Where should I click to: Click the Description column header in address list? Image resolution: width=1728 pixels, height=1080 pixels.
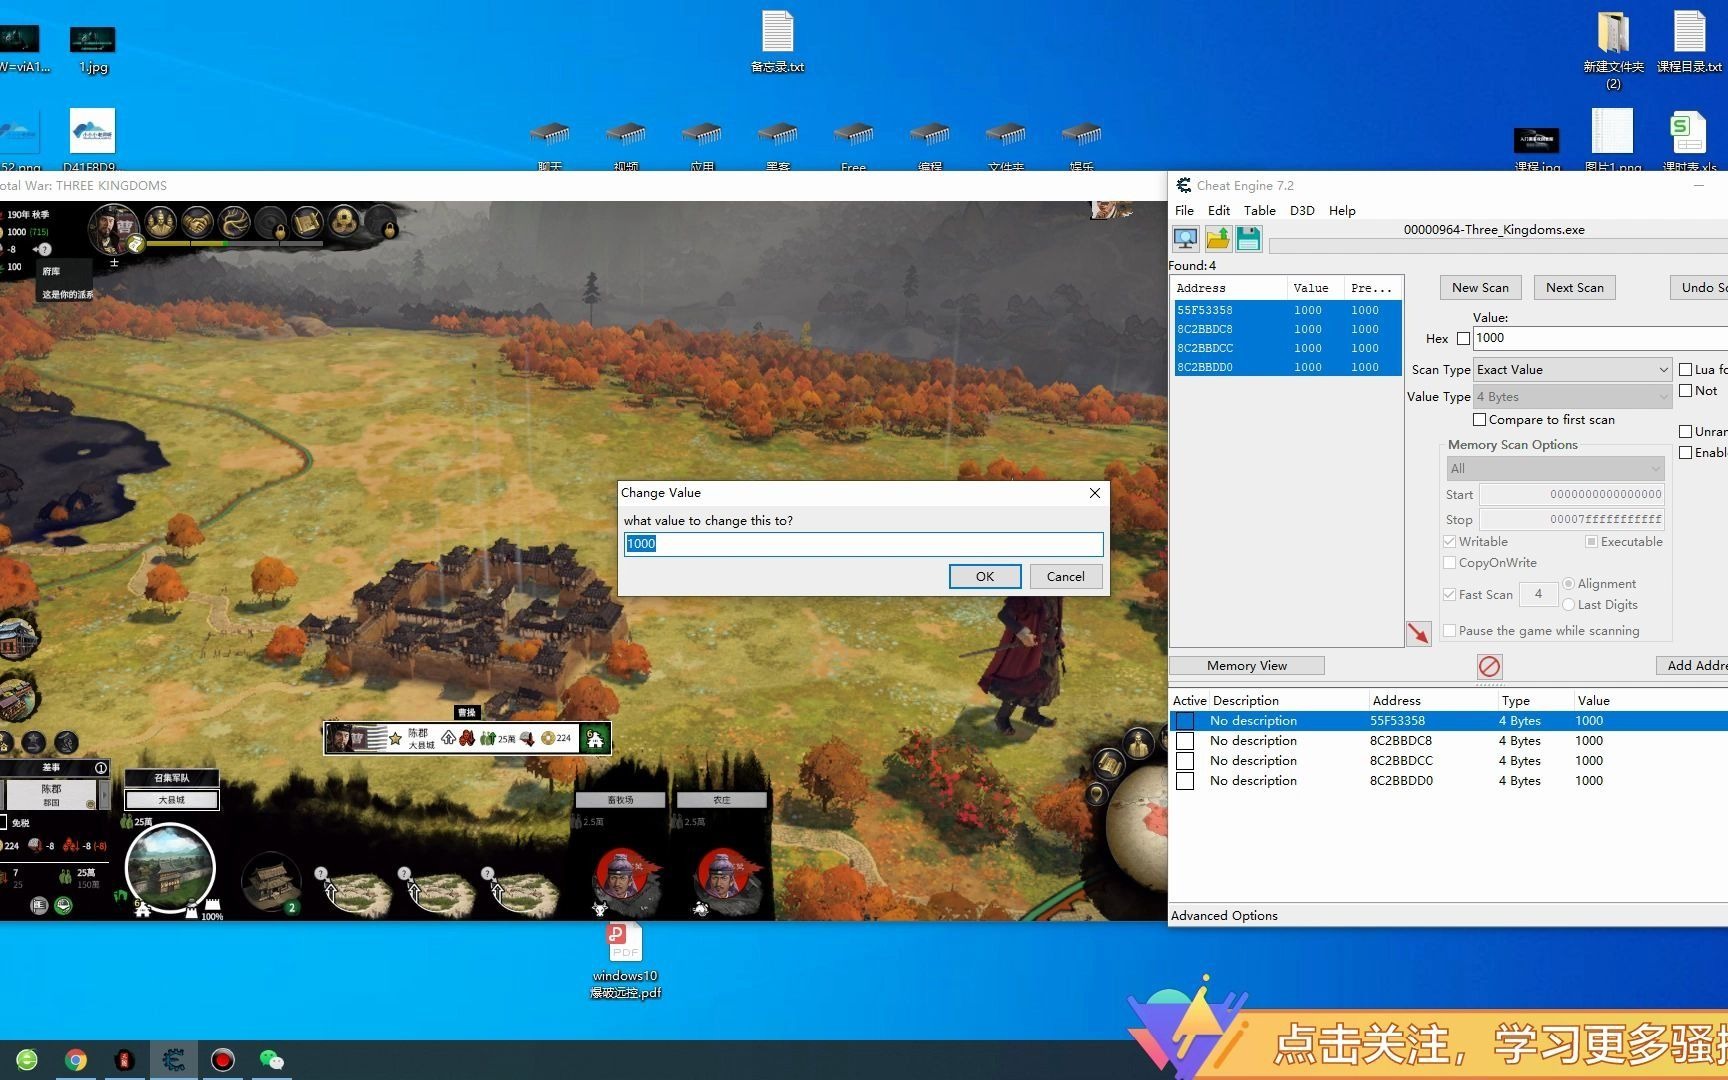[x=1289, y=701]
